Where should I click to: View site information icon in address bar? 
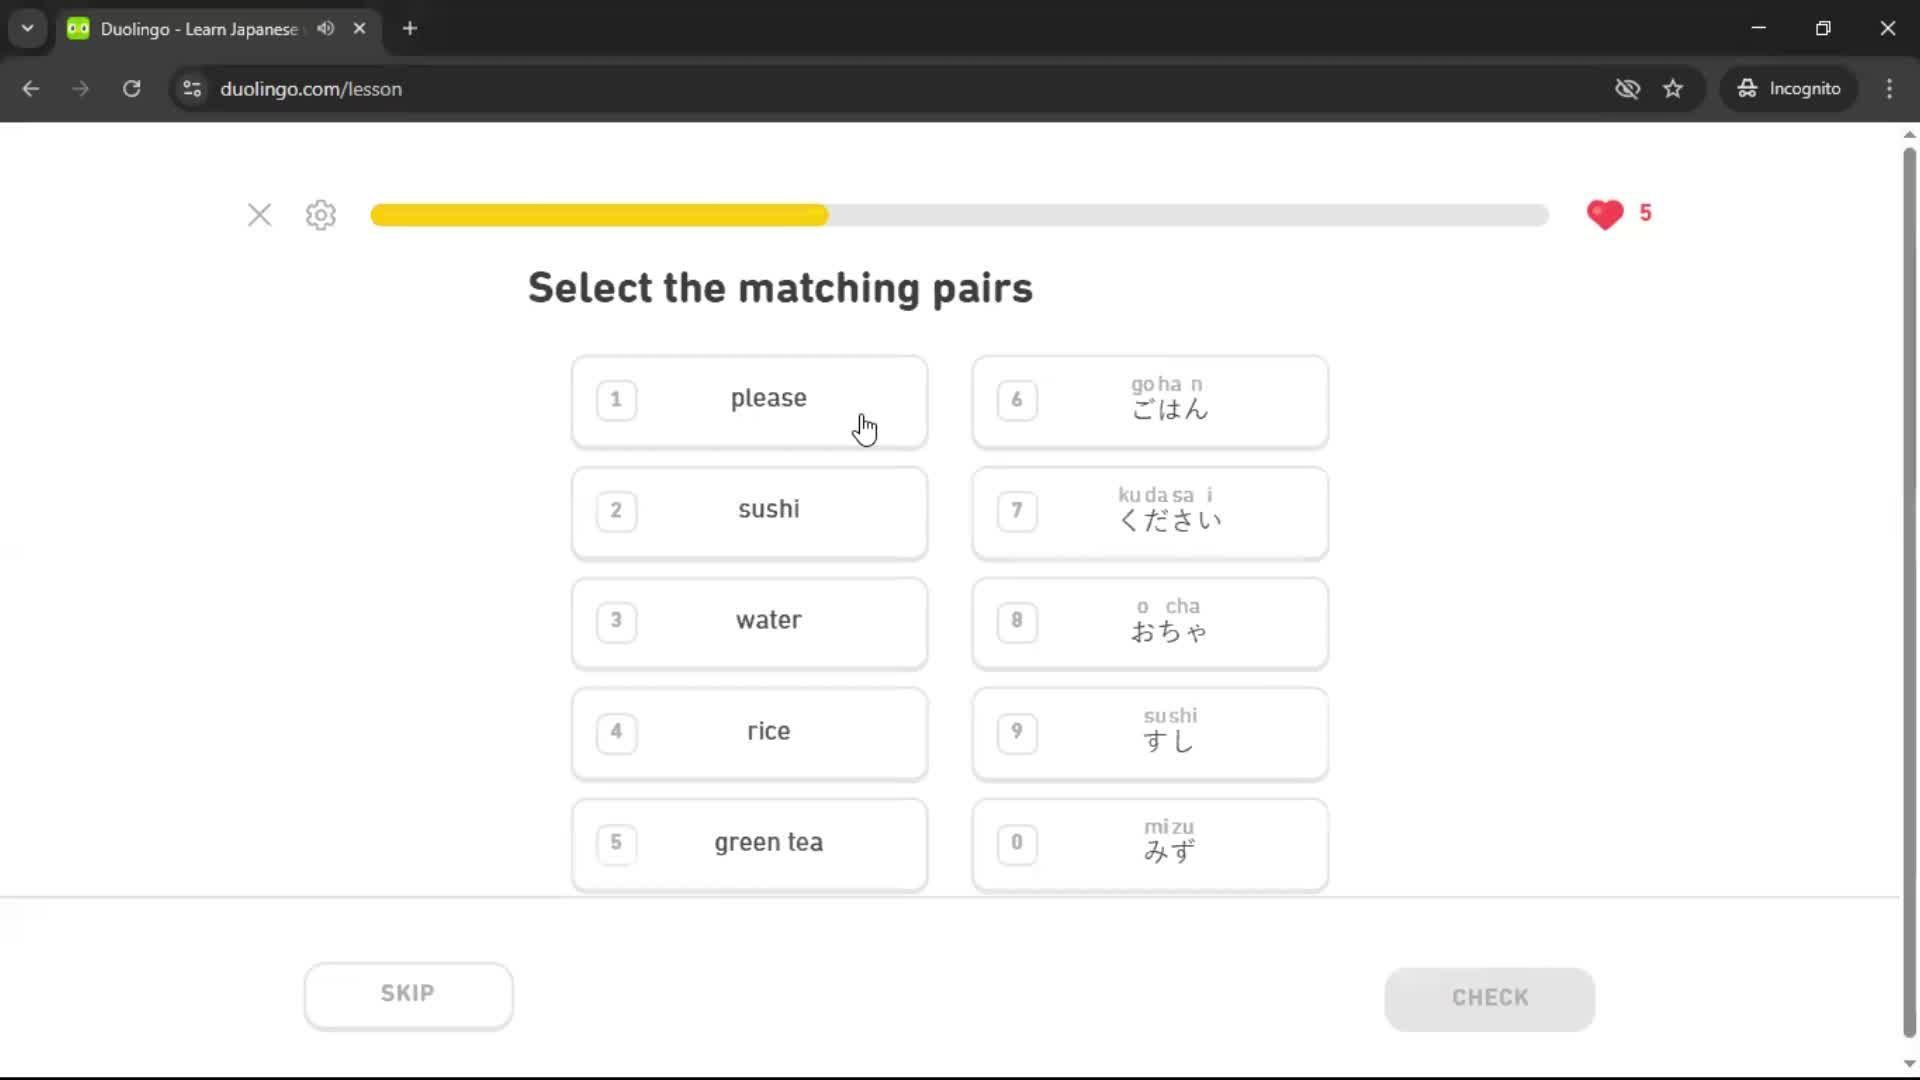[192, 89]
